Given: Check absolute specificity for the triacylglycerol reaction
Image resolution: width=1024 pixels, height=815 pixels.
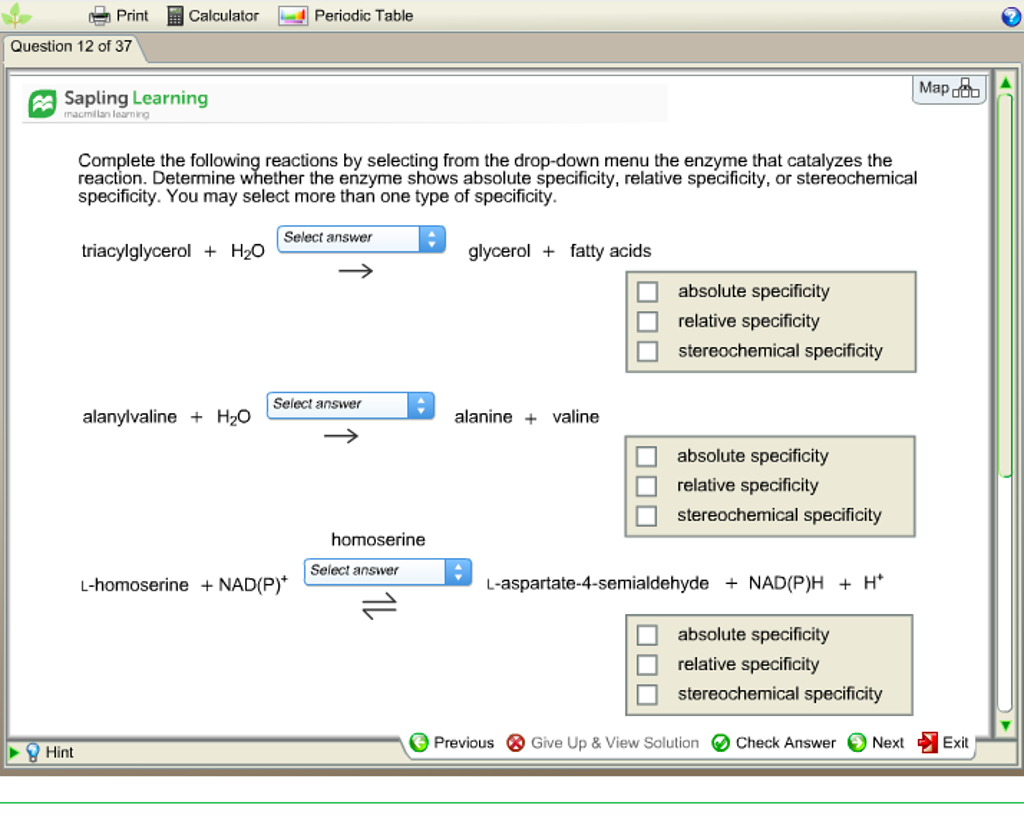Looking at the screenshot, I should click(647, 291).
